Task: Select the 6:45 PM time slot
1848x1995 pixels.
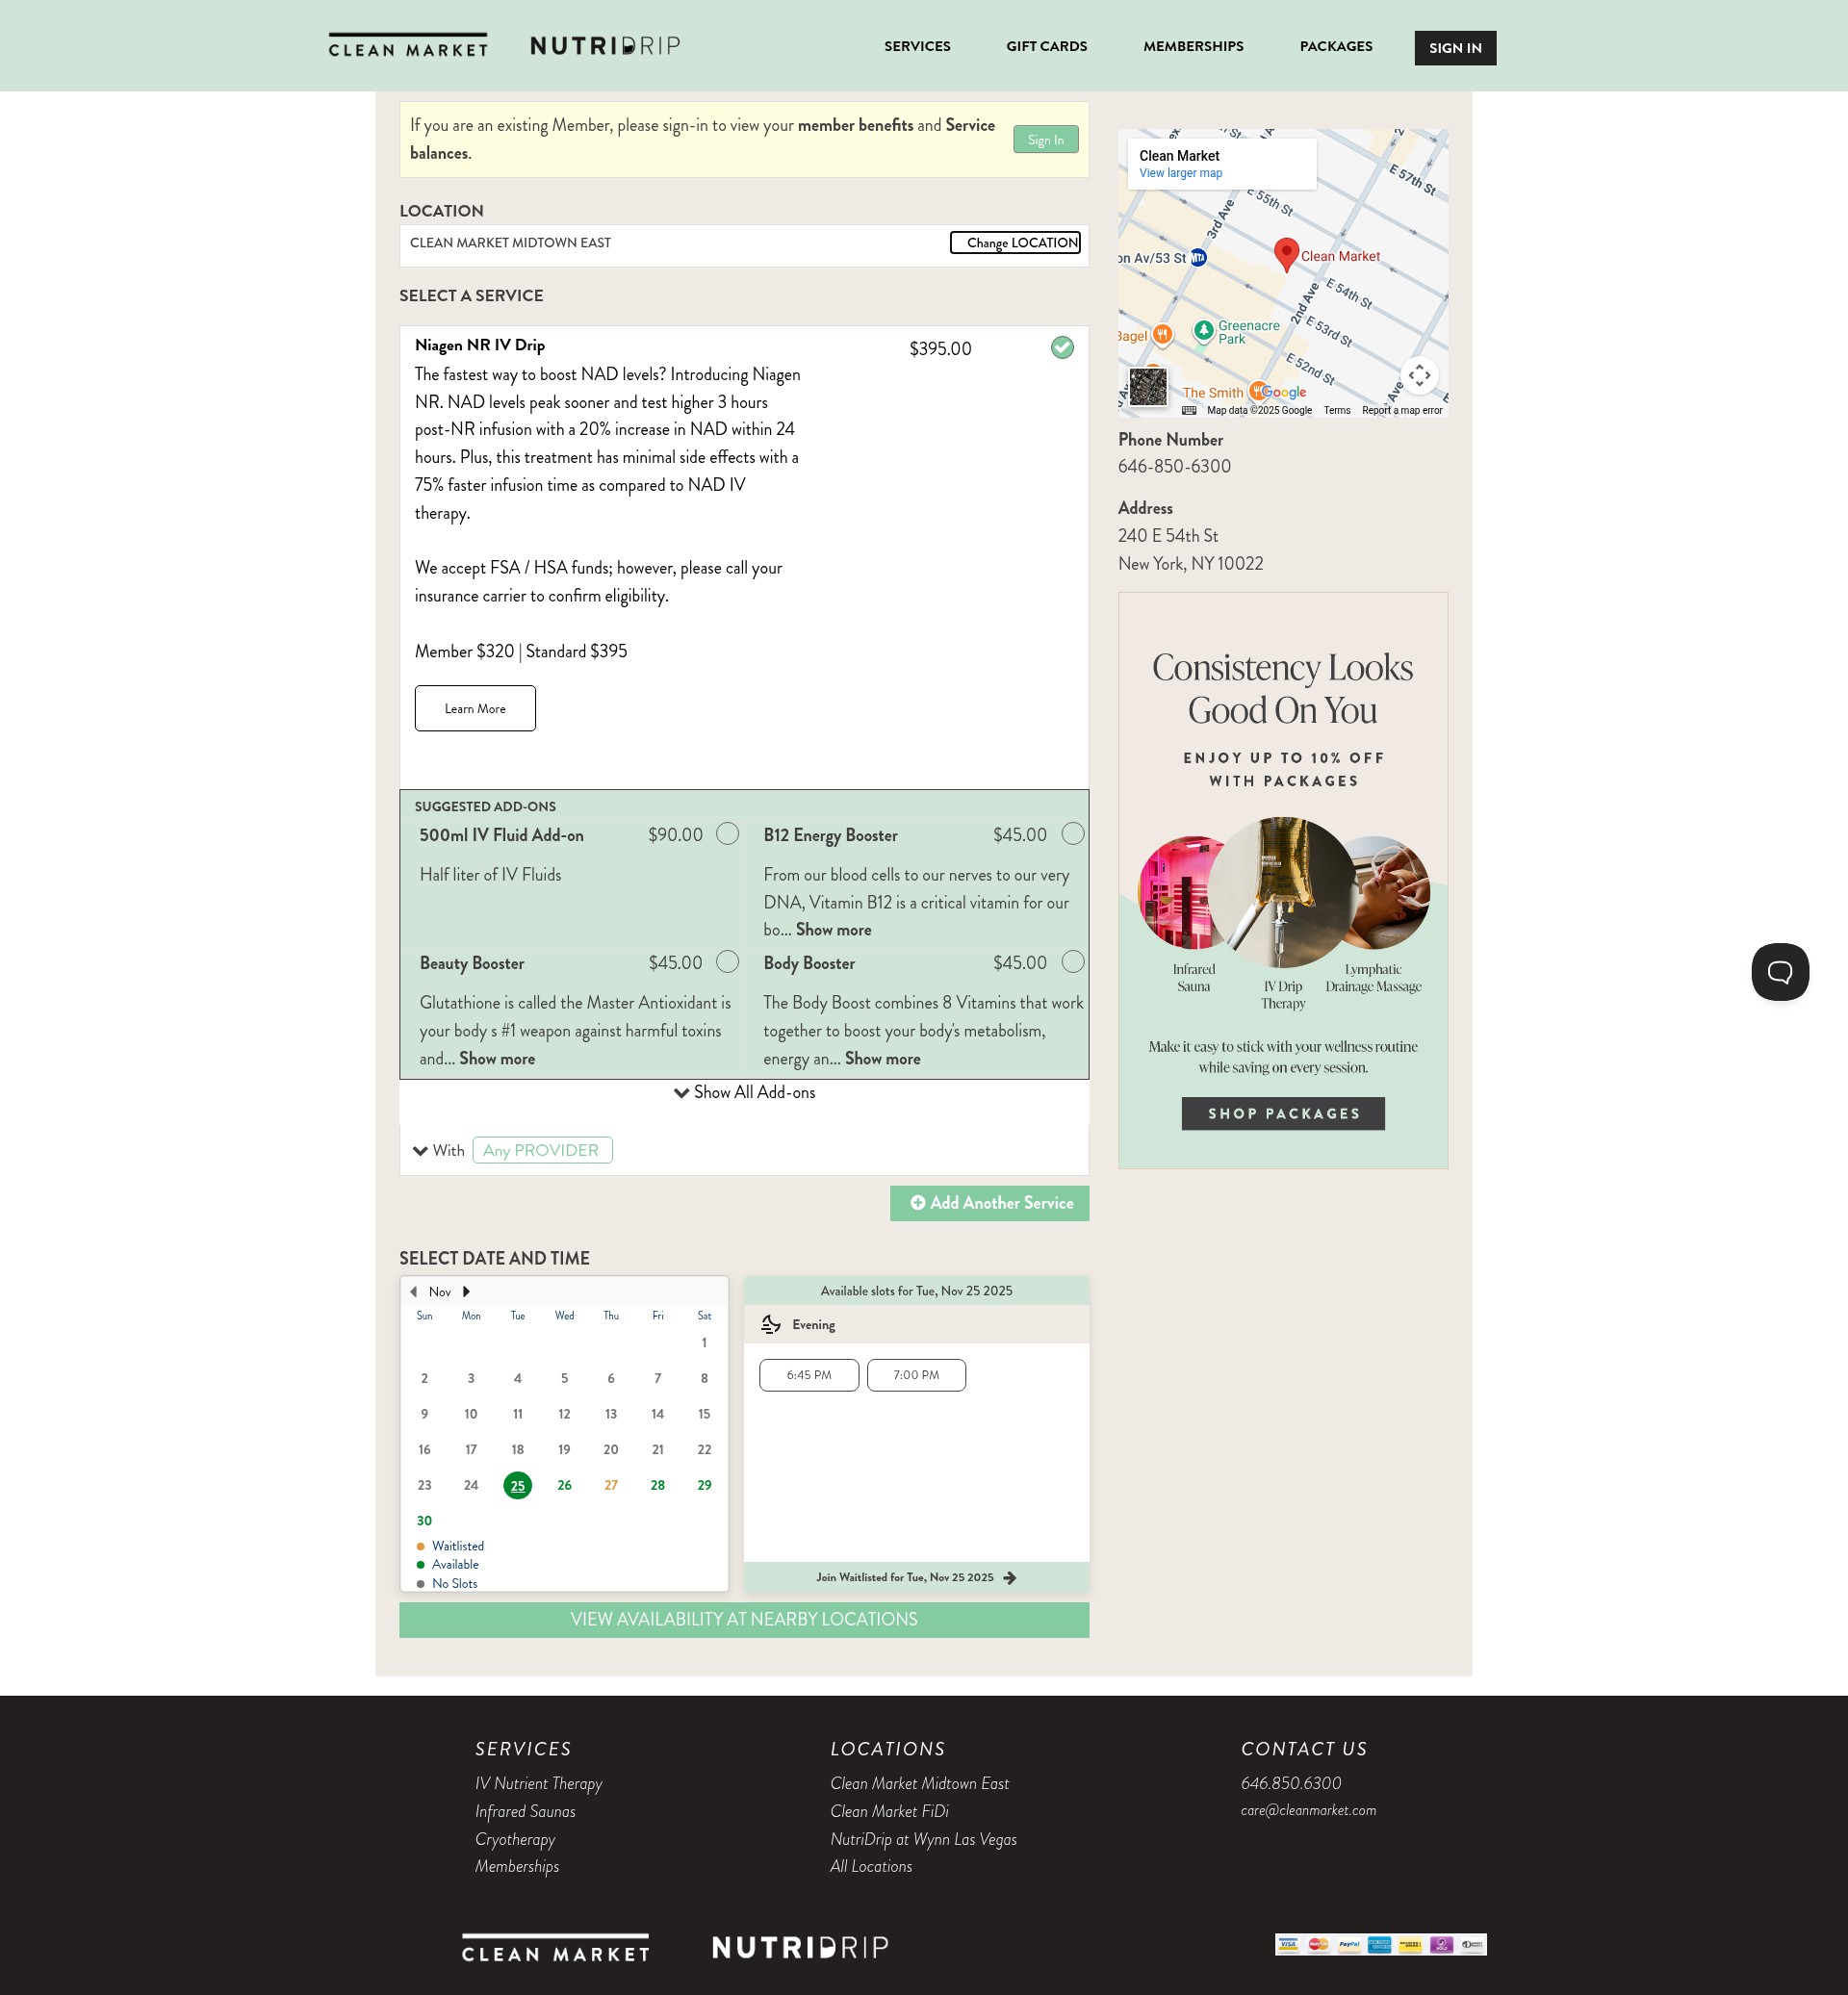Action: click(x=809, y=1376)
